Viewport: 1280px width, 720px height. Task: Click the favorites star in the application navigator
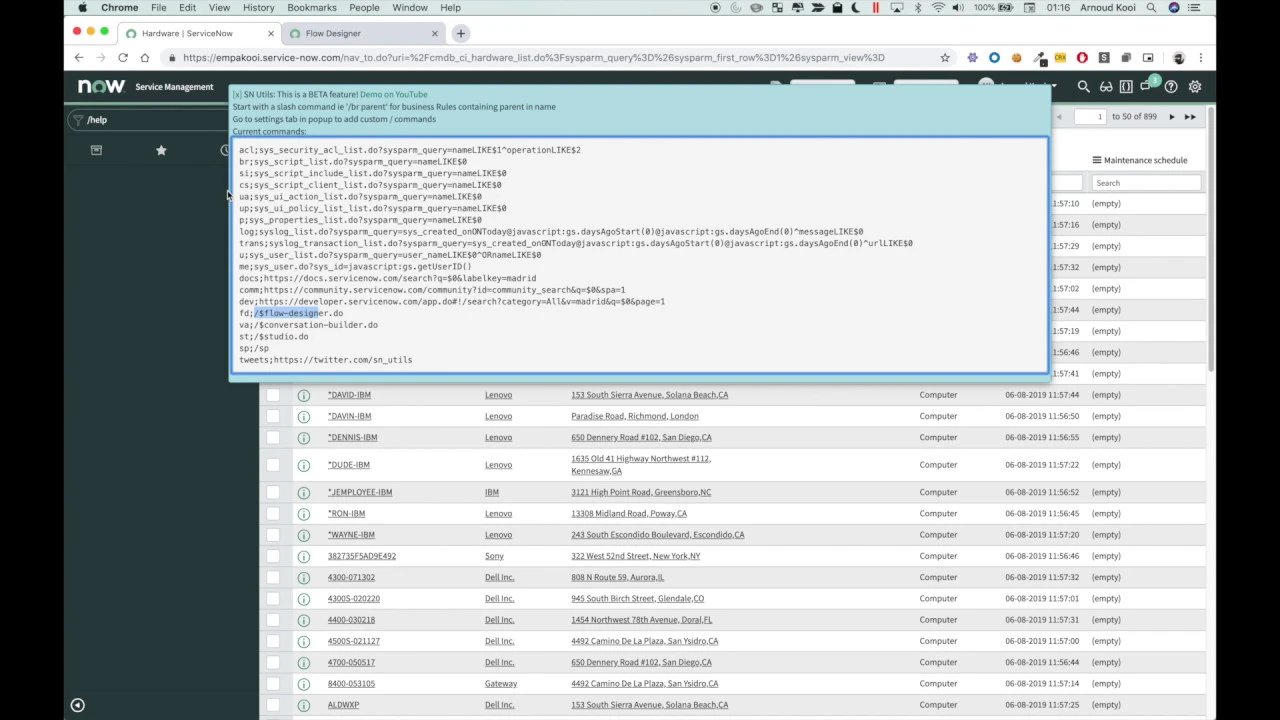(161, 150)
